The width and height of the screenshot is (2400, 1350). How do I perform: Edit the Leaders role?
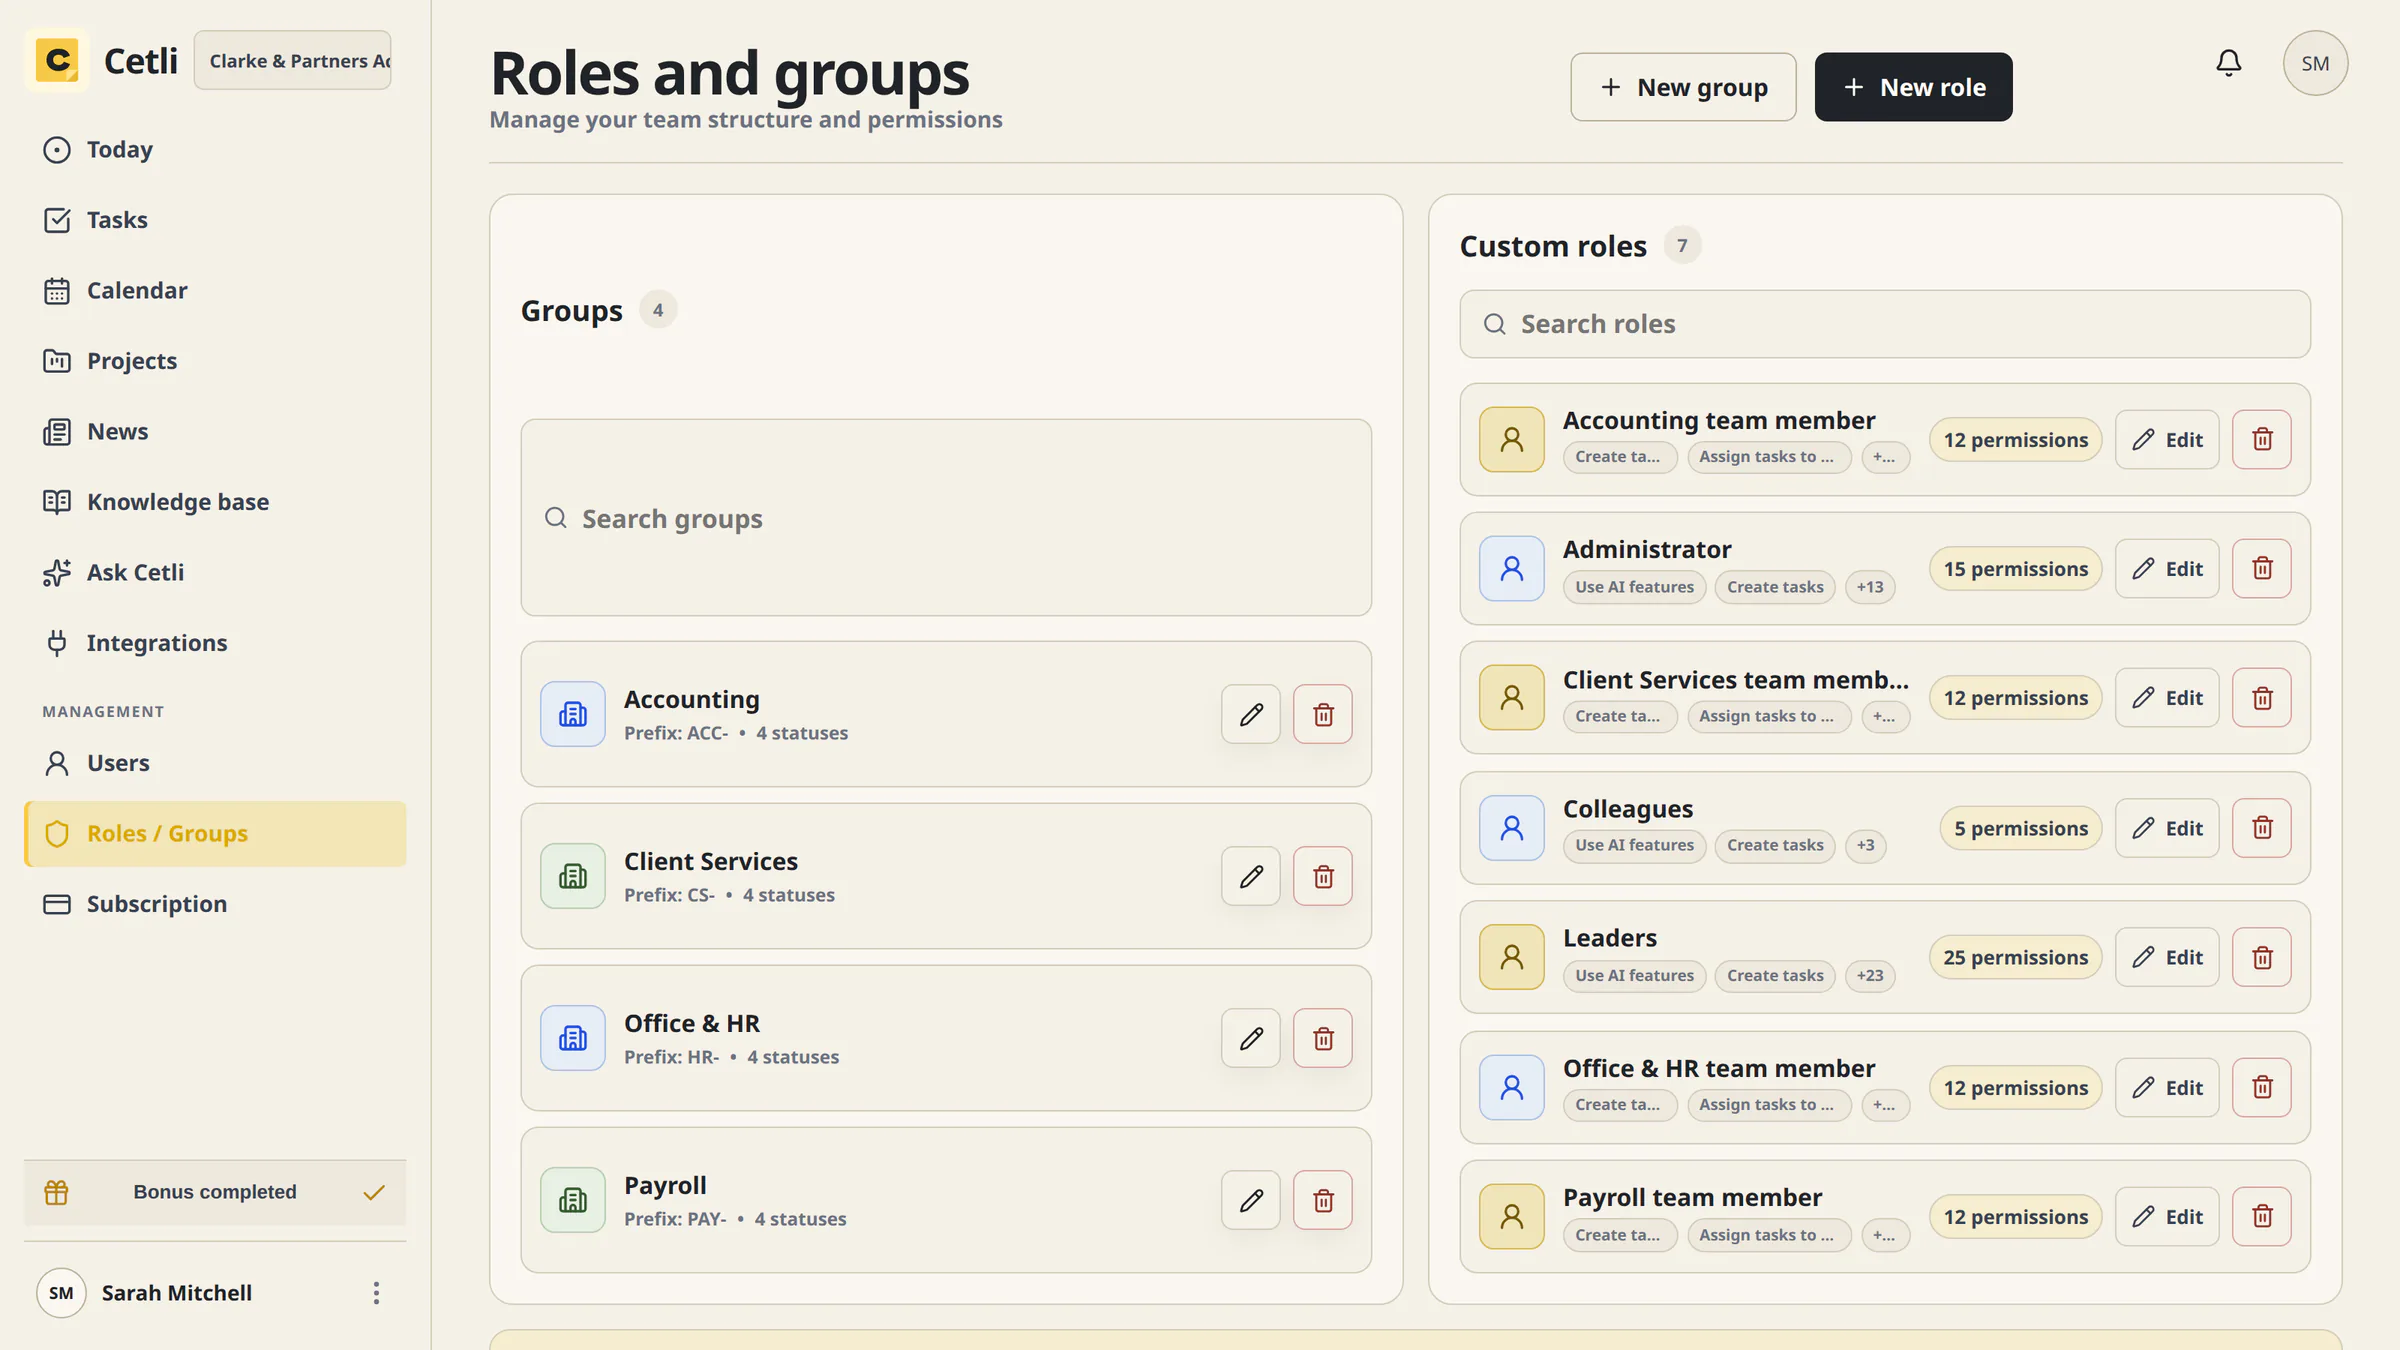2167,957
